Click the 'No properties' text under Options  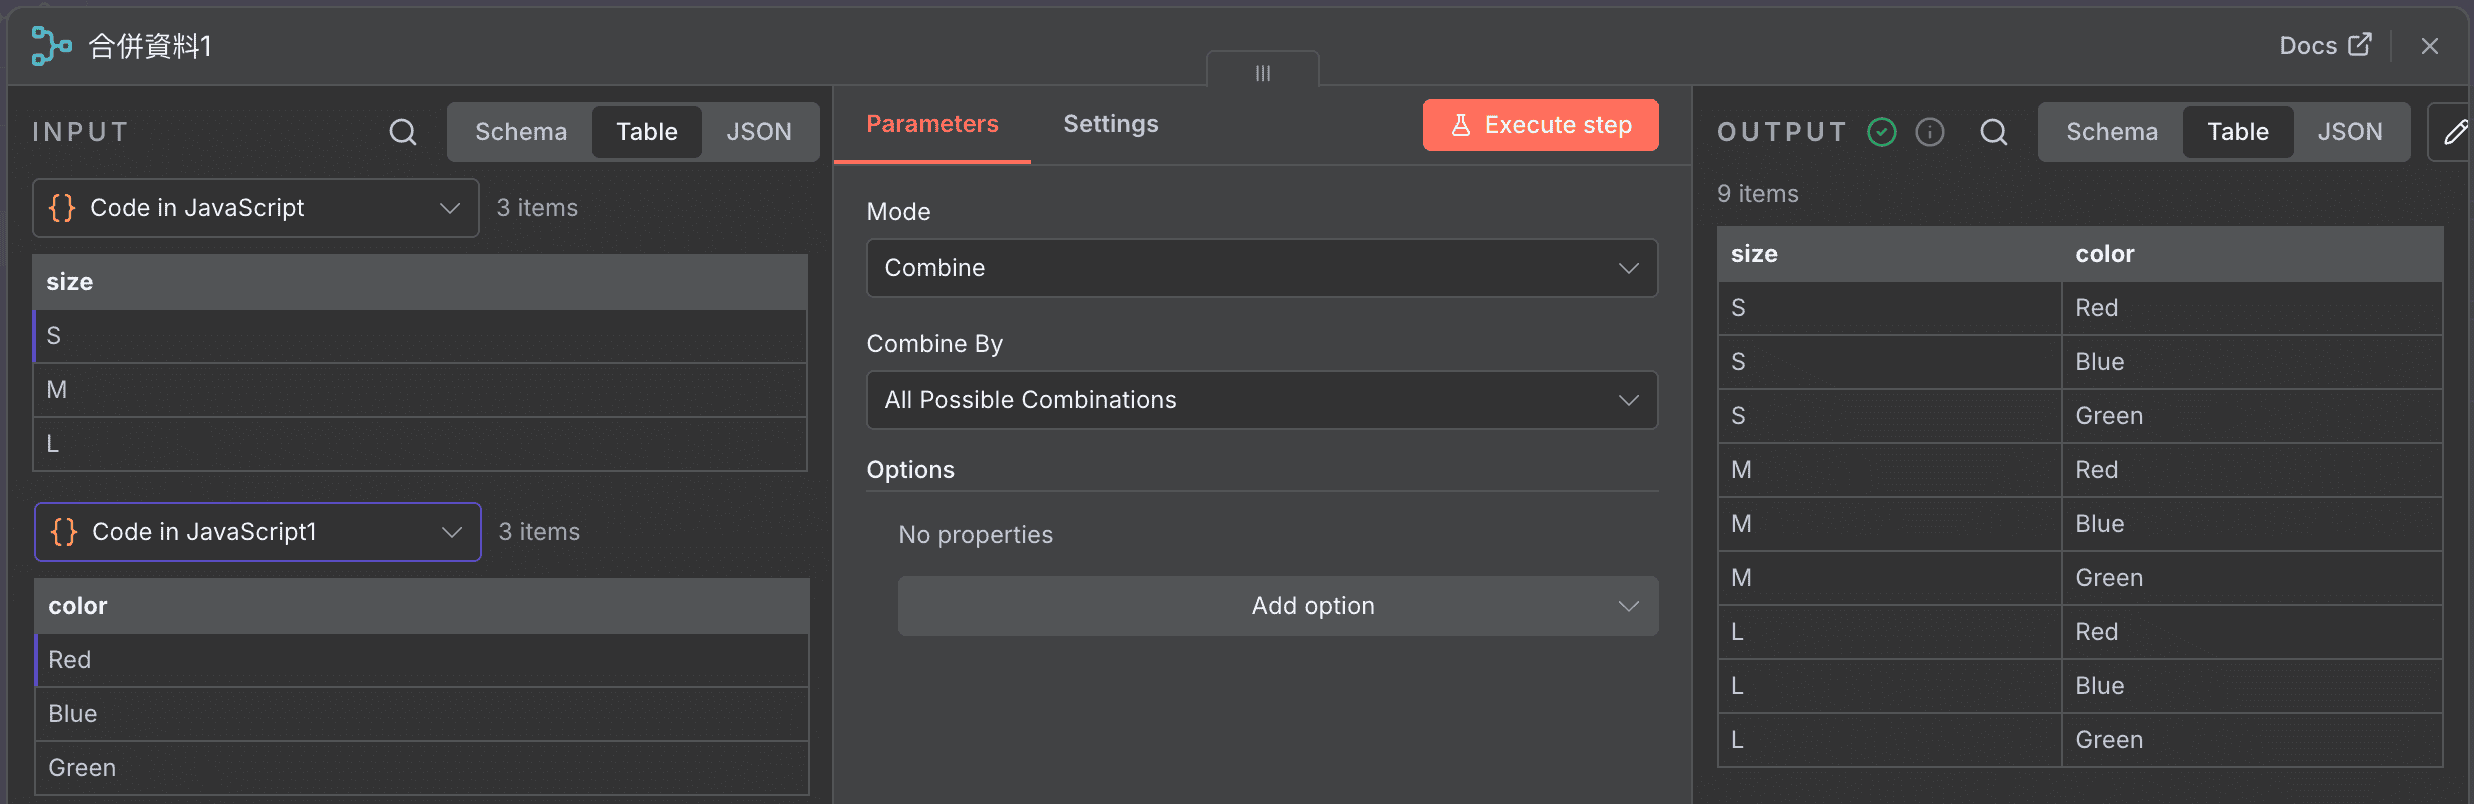[x=976, y=535]
